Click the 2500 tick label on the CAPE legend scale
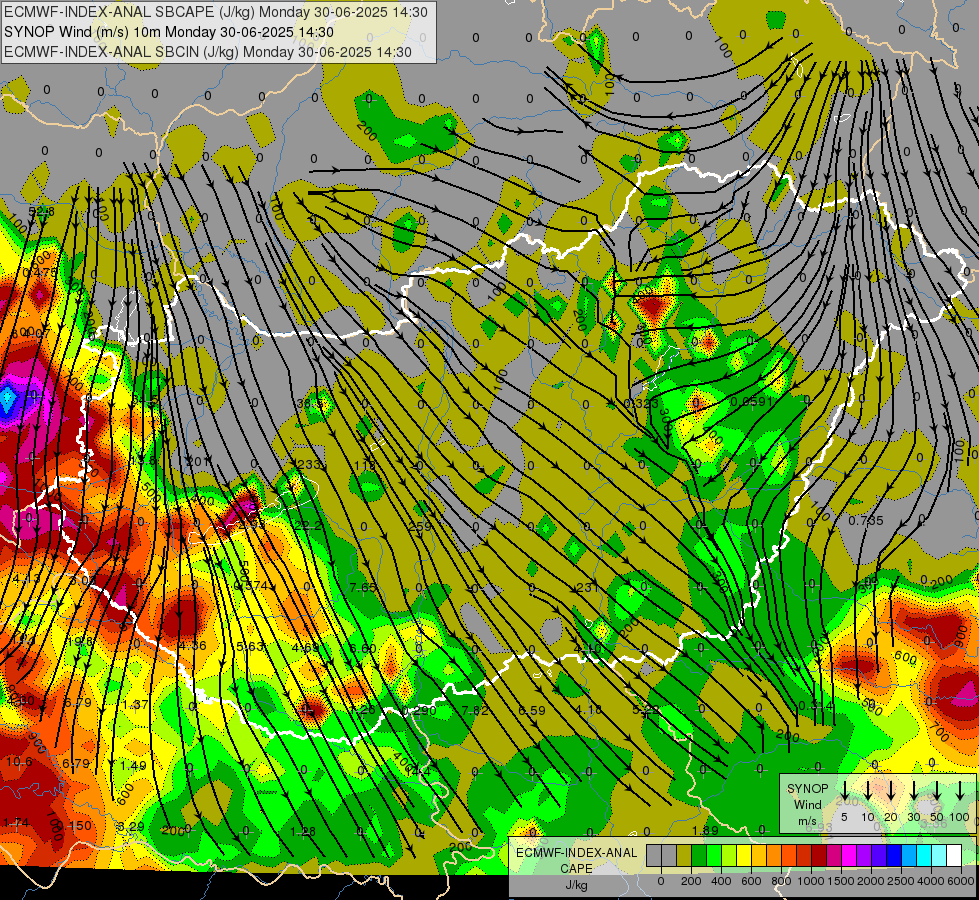 point(901,881)
